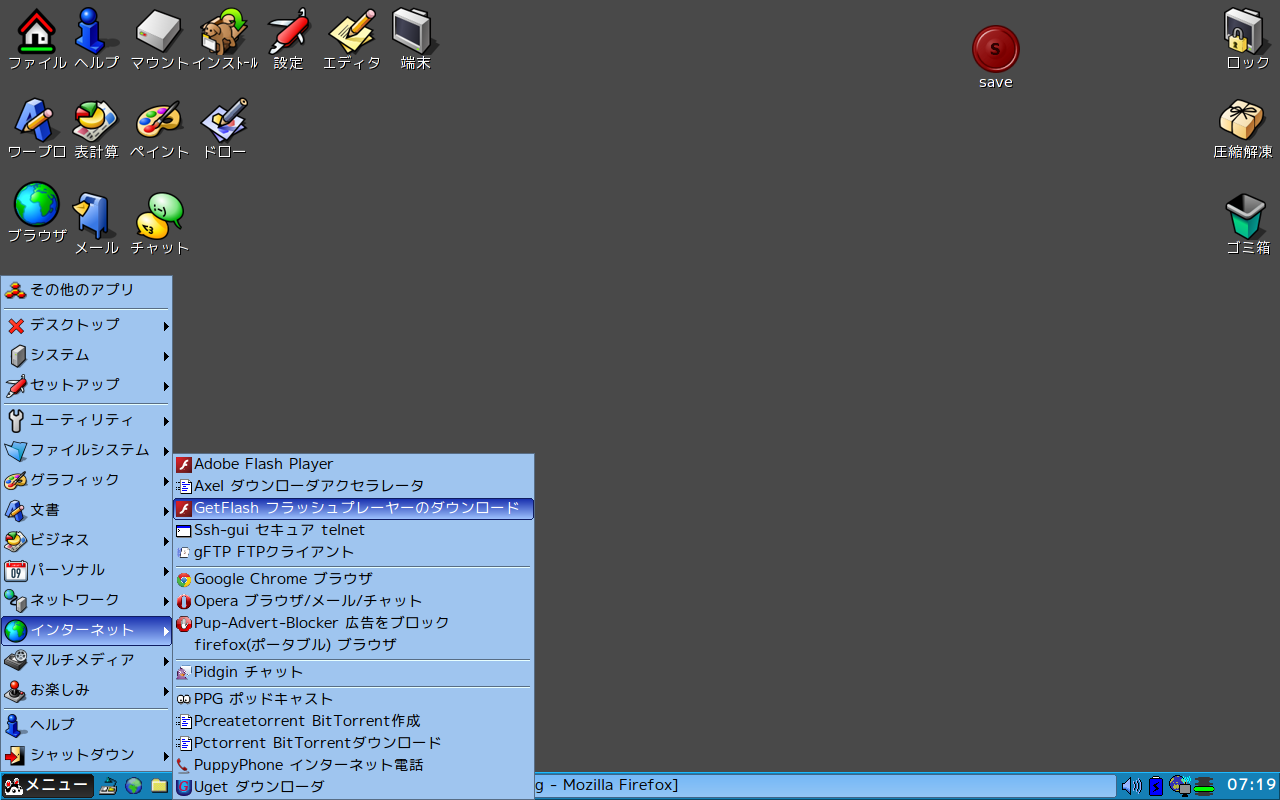Image resolution: width=1280 pixels, height=800 pixels.
Task: Choose GetFlash フラッシュプレーヤーのダウンロード
Action: pos(354,508)
